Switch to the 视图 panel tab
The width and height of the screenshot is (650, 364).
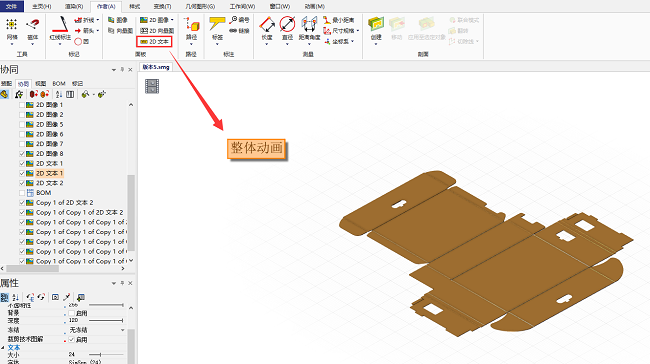(41, 84)
